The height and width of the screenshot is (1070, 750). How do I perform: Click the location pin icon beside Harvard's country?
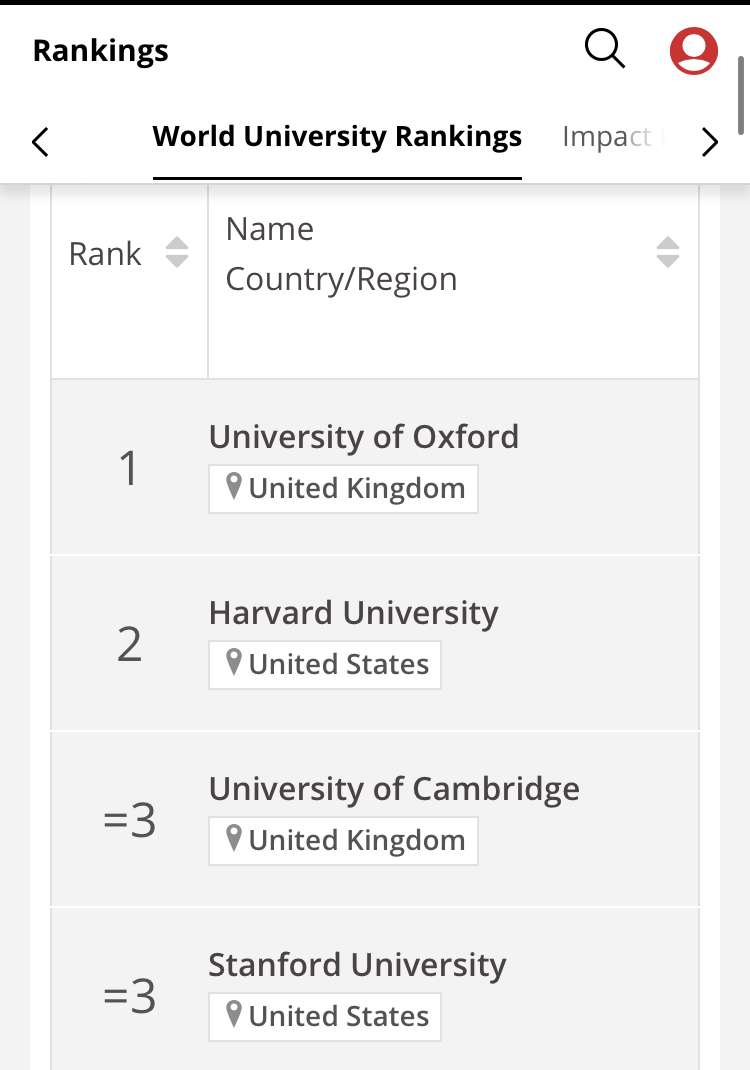[233, 663]
